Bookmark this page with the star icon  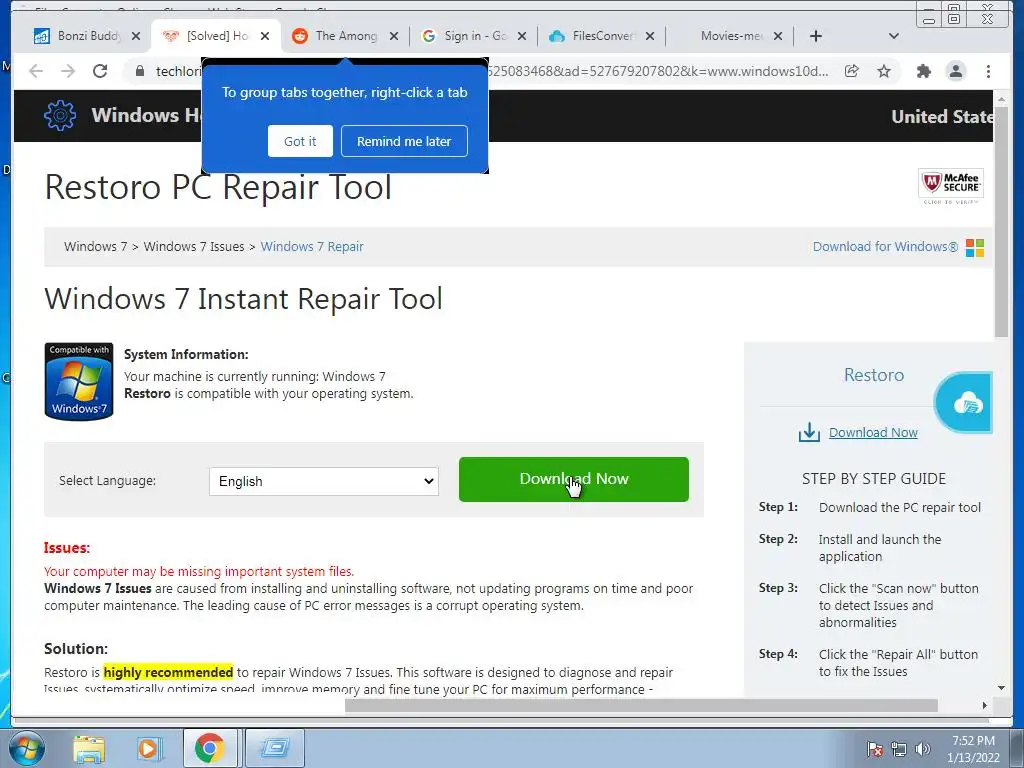point(884,71)
